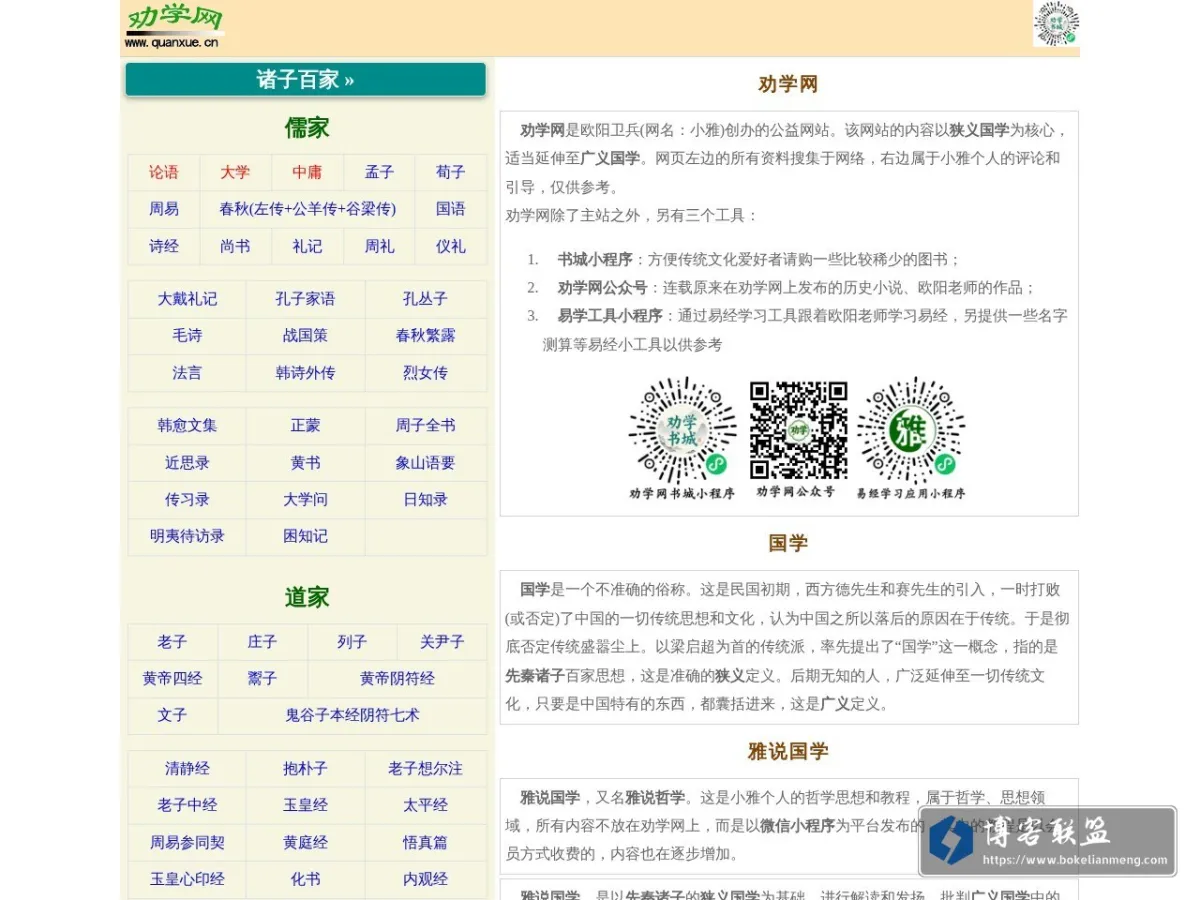Open the 化书 link
This screenshot has width=1200, height=900.
click(305, 880)
